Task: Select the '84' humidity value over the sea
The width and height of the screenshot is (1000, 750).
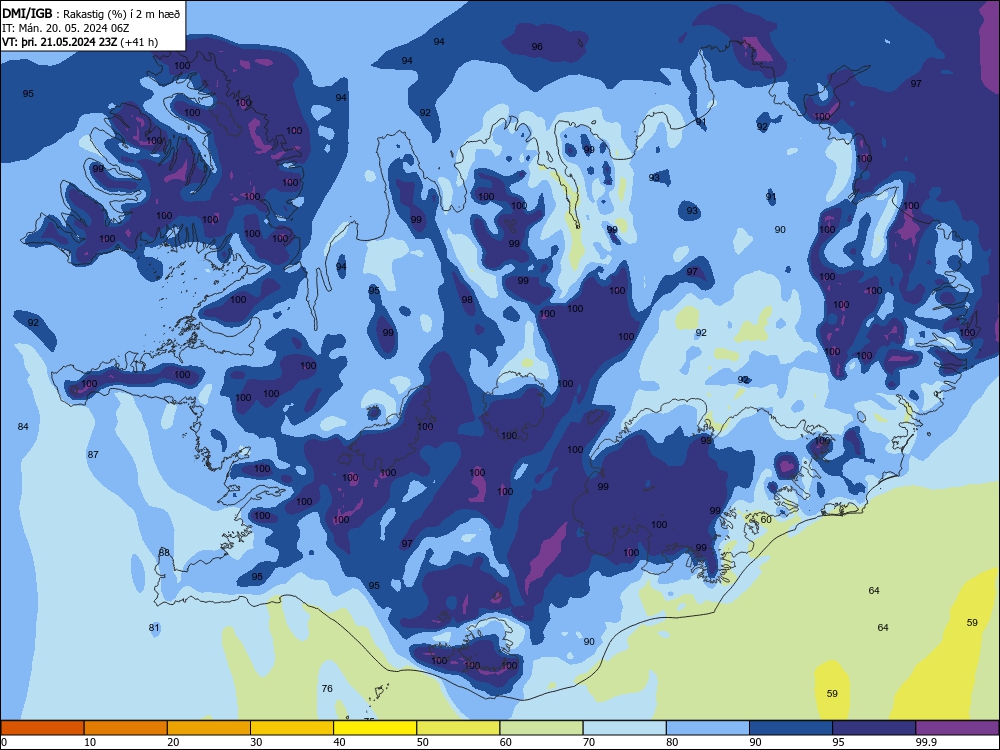Action: pyautogui.click(x=23, y=427)
